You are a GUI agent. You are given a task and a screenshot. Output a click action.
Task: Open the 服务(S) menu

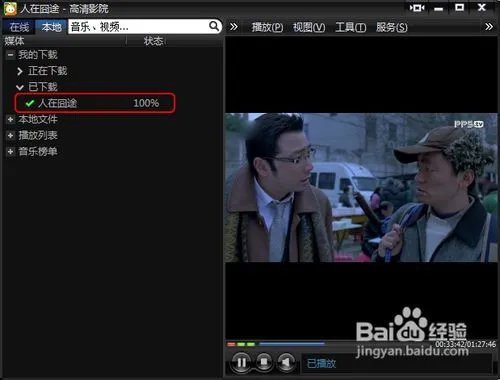392,27
